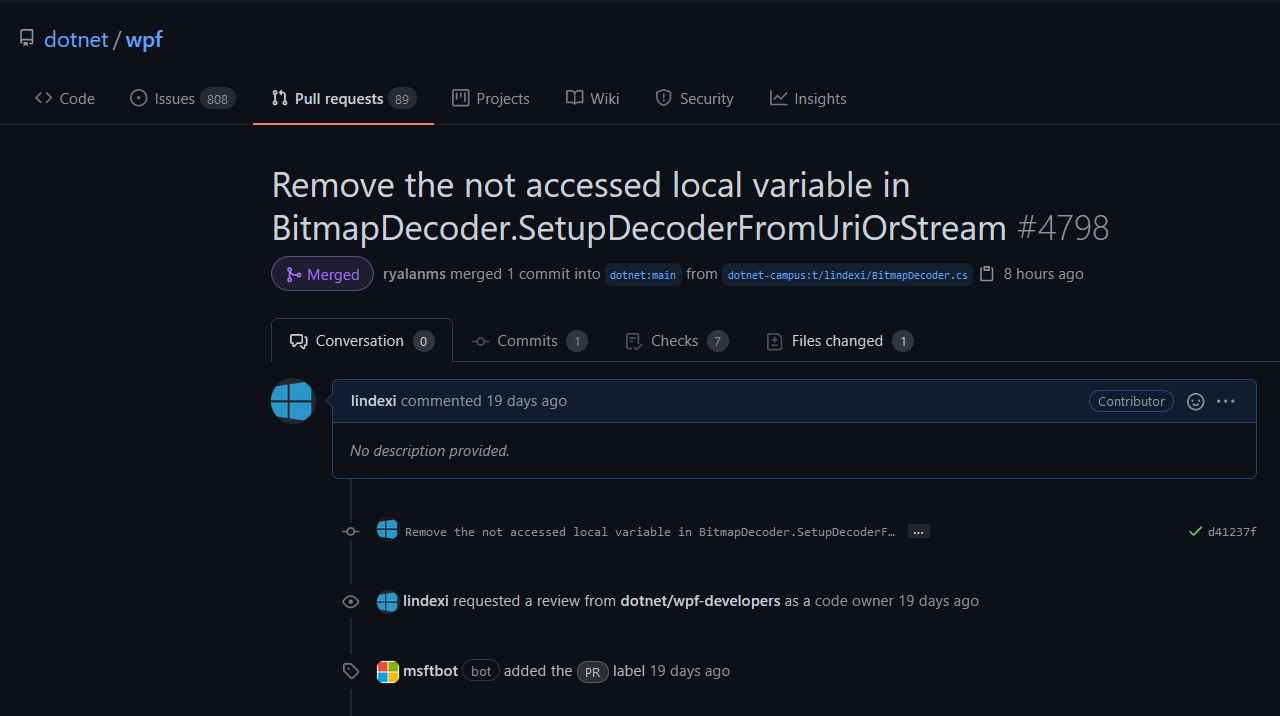Open lindexi's avatar next to comment

point(293,401)
